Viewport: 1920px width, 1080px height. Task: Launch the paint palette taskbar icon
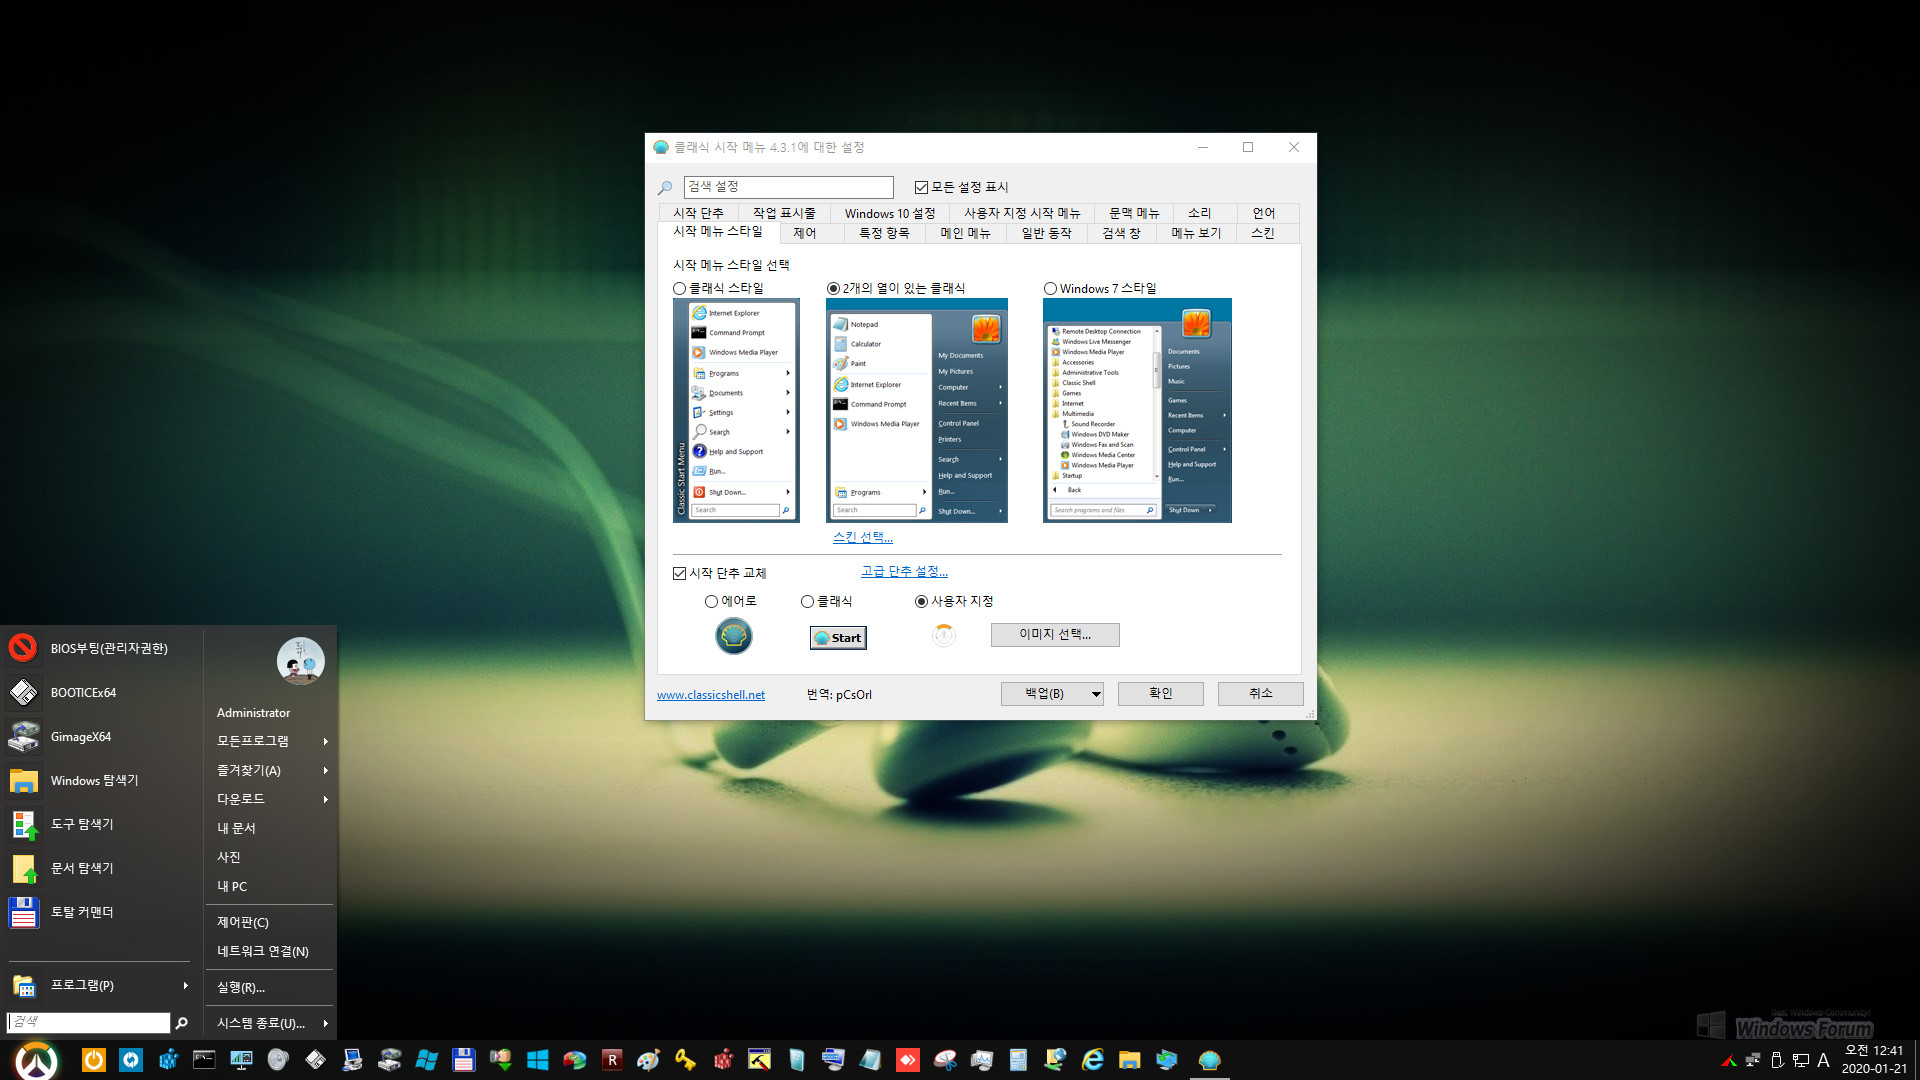point(648,1060)
